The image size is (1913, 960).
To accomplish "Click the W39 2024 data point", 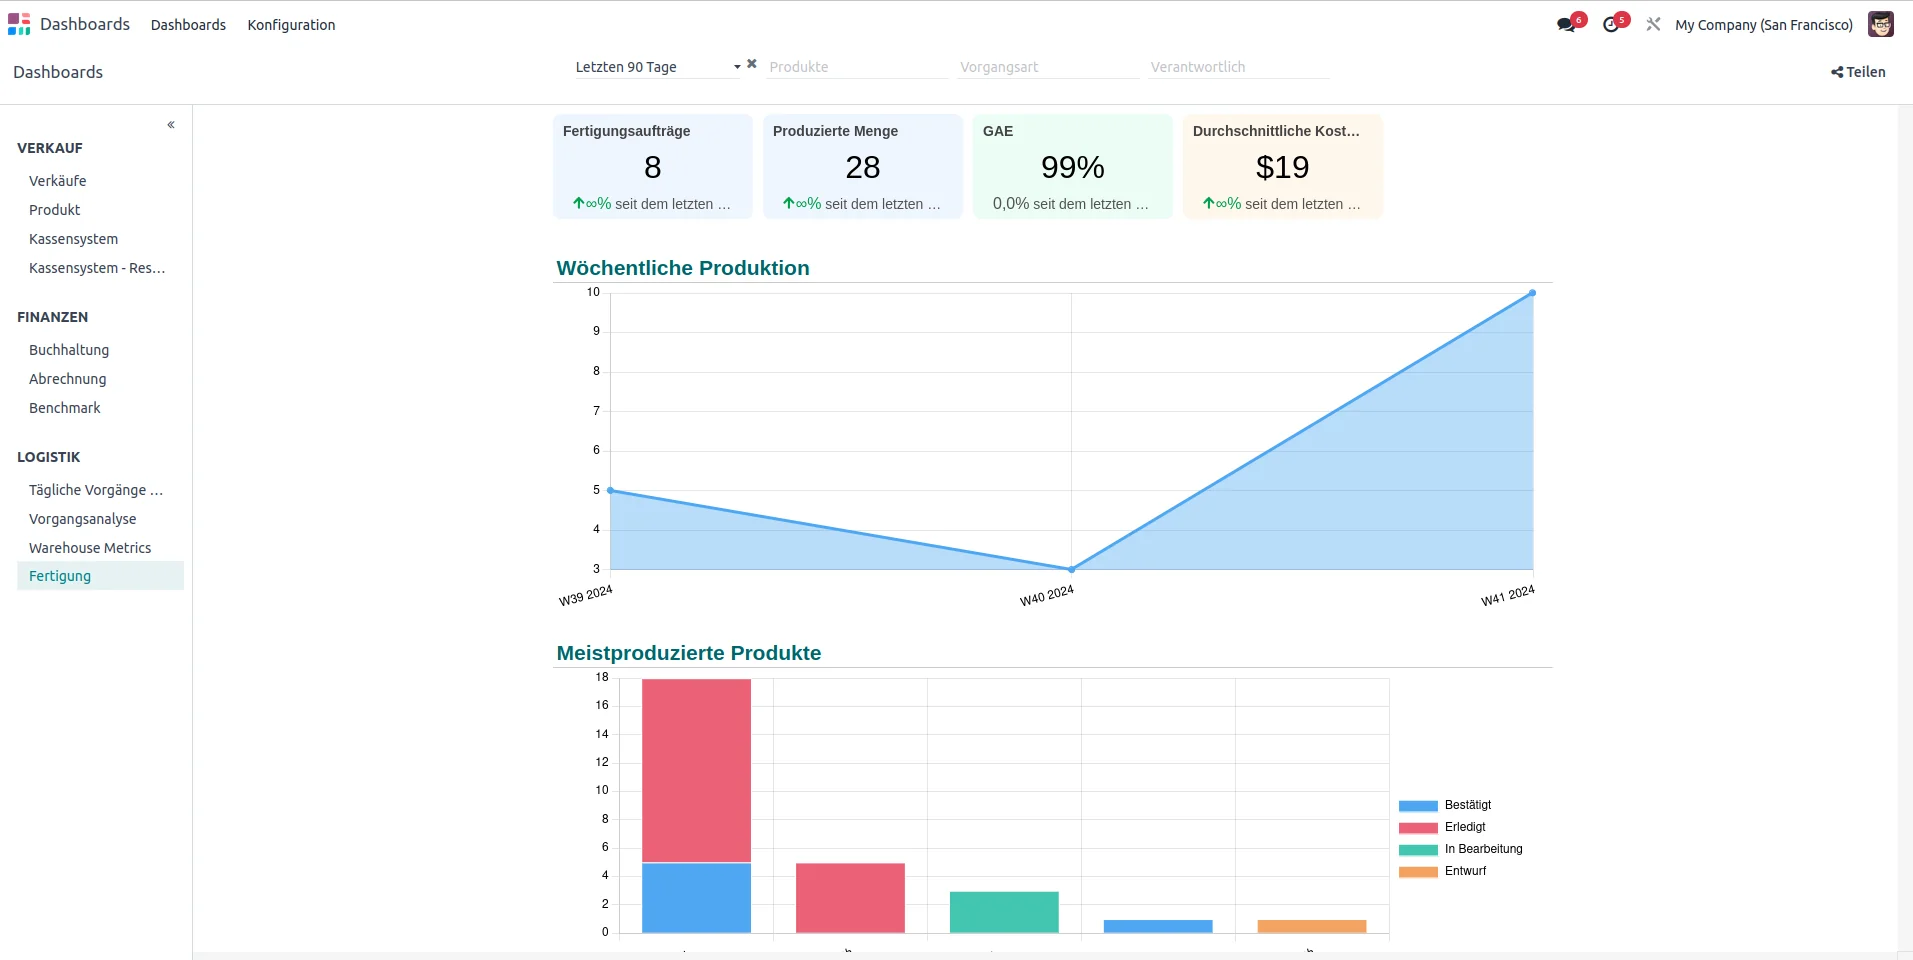I will click(611, 490).
